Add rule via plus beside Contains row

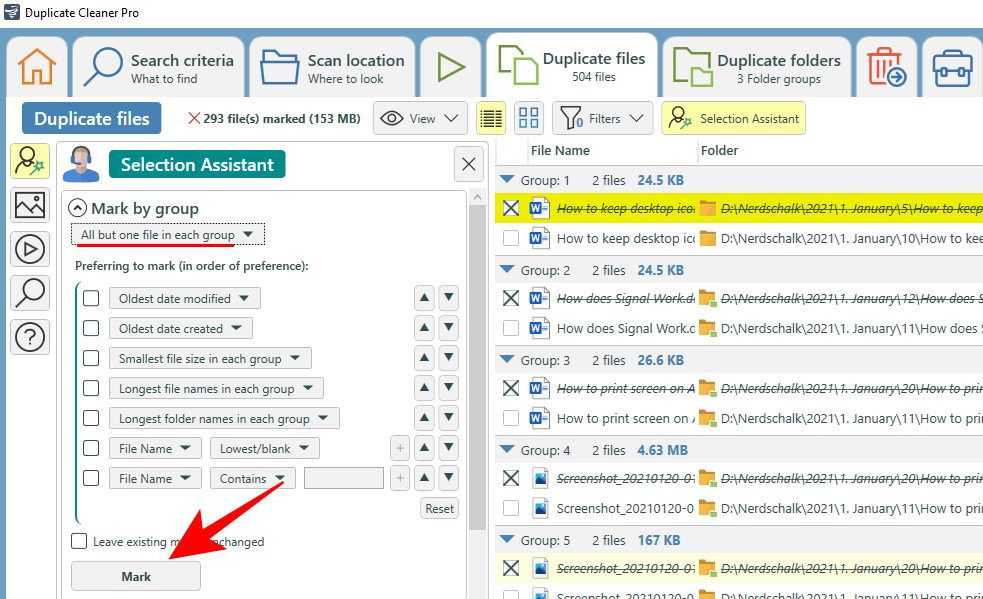pos(400,479)
